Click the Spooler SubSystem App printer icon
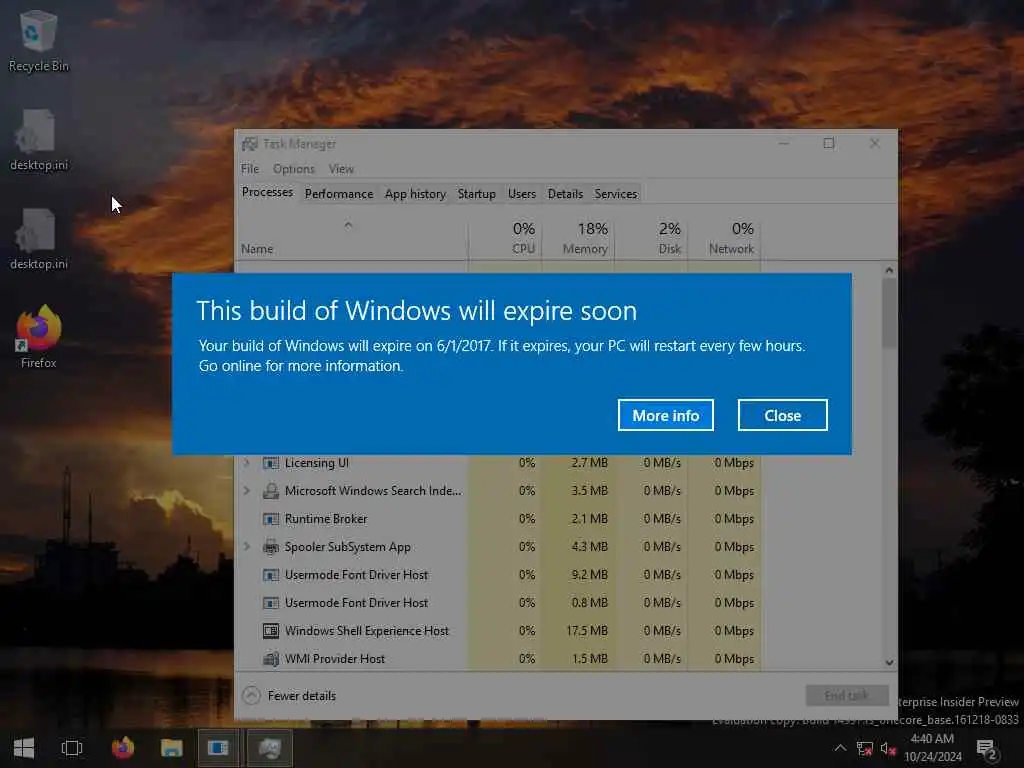This screenshot has width=1024, height=768. [270, 547]
